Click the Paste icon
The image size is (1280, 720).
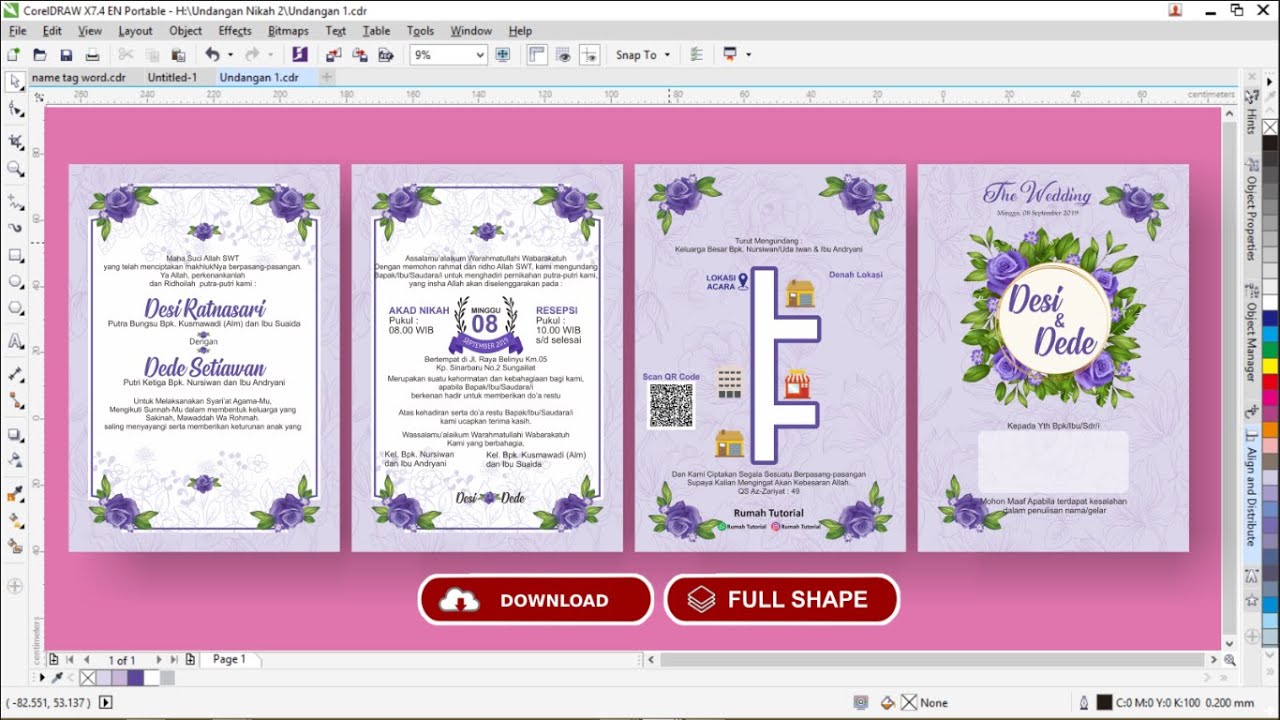[176, 55]
